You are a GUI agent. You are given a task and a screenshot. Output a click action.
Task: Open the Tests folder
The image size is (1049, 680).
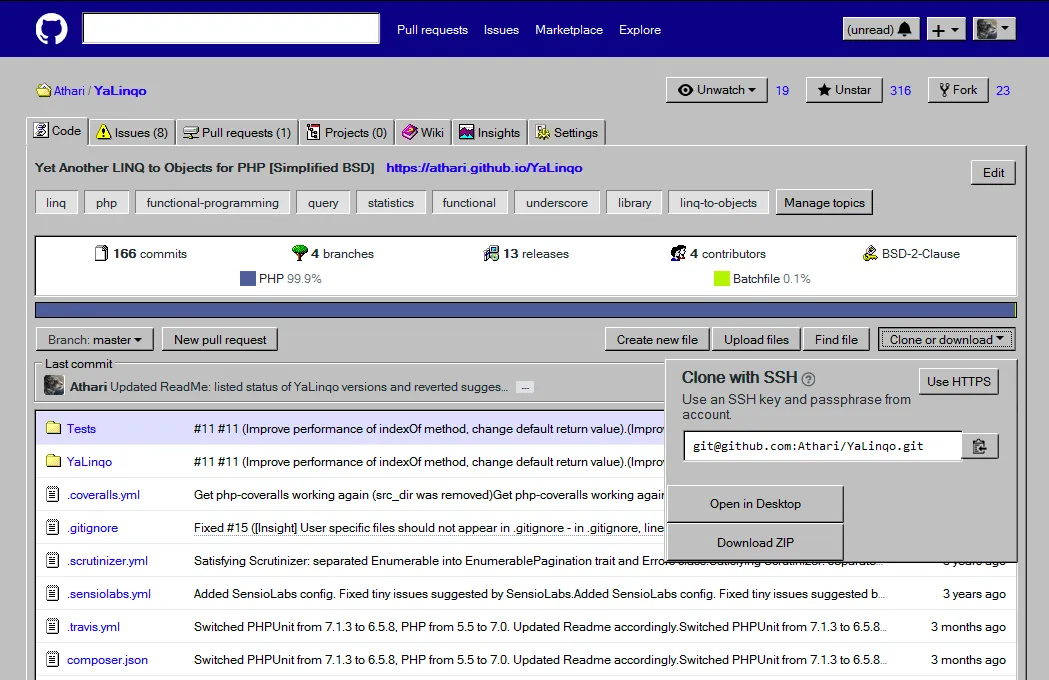pyautogui.click(x=81, y=429)
